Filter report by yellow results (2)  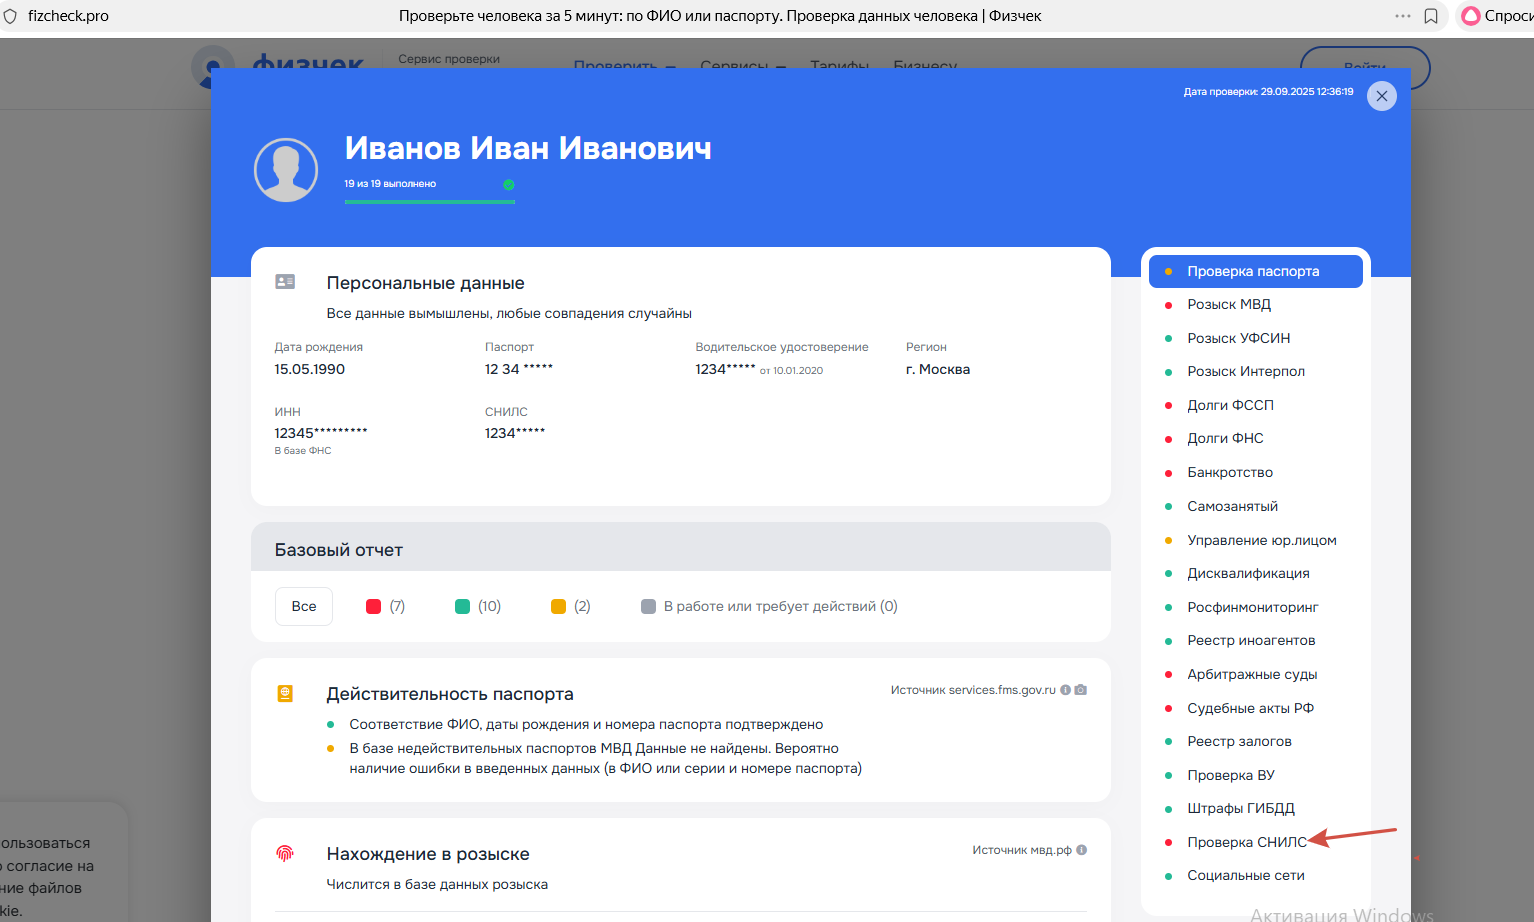pos(570,606)
